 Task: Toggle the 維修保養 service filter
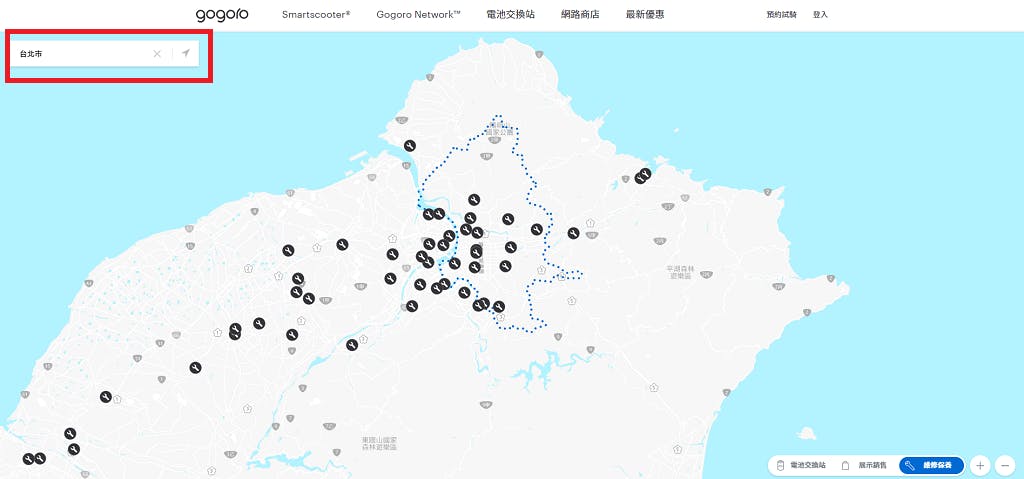tap(931, 465)
